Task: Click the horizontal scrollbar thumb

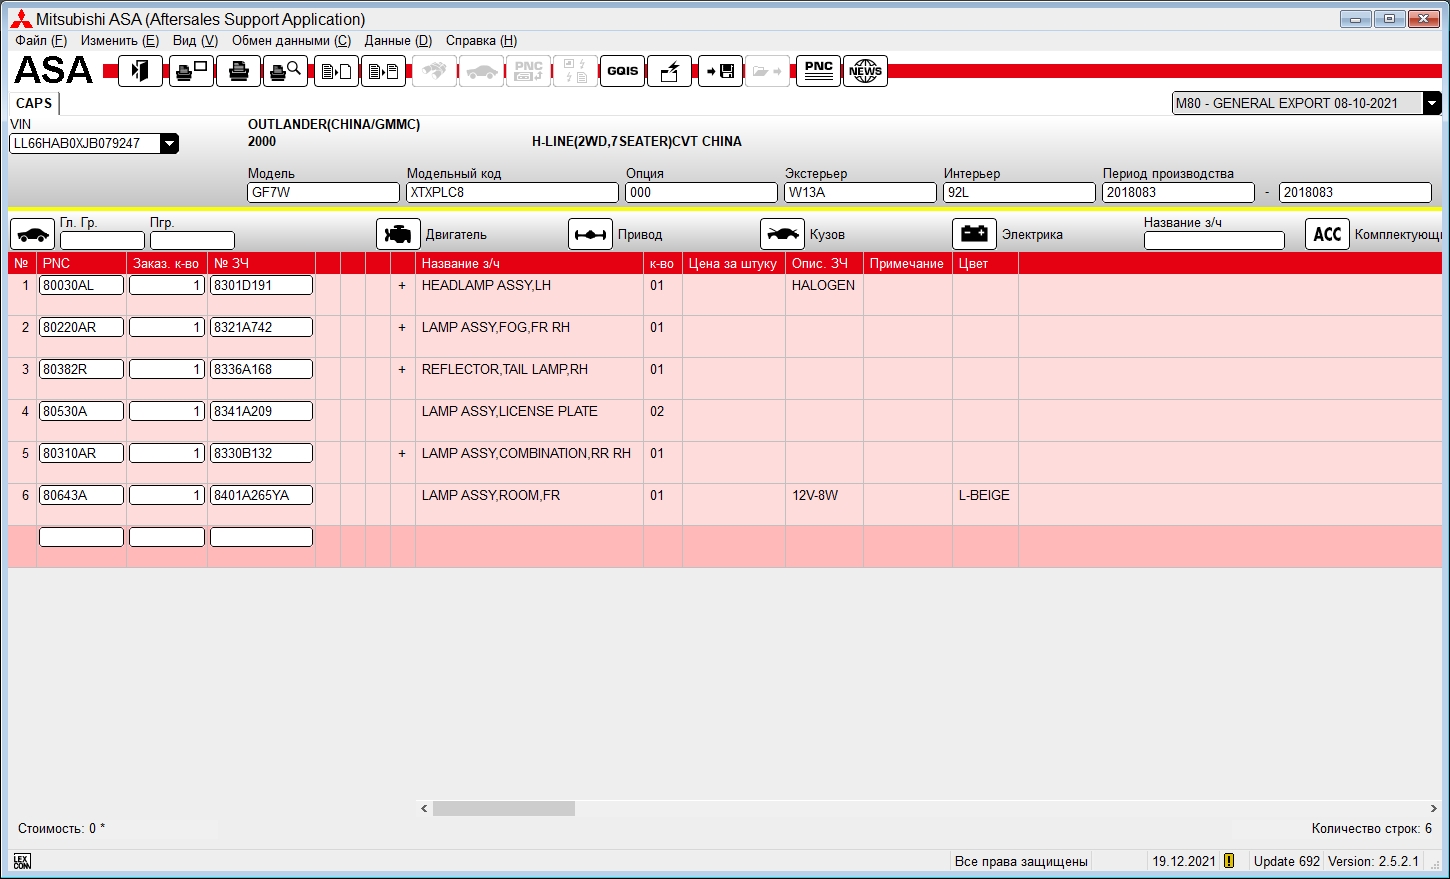Action: (x=504, y=808)
